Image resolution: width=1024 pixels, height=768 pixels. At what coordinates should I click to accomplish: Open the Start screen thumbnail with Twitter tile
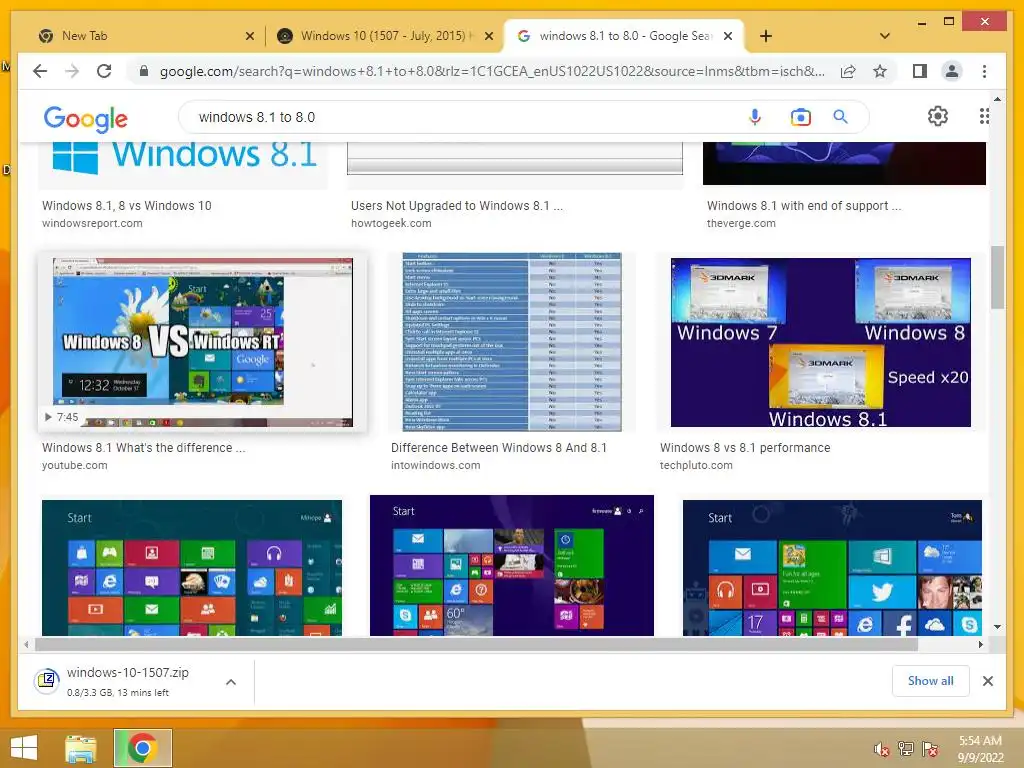[x=833, y=568]
